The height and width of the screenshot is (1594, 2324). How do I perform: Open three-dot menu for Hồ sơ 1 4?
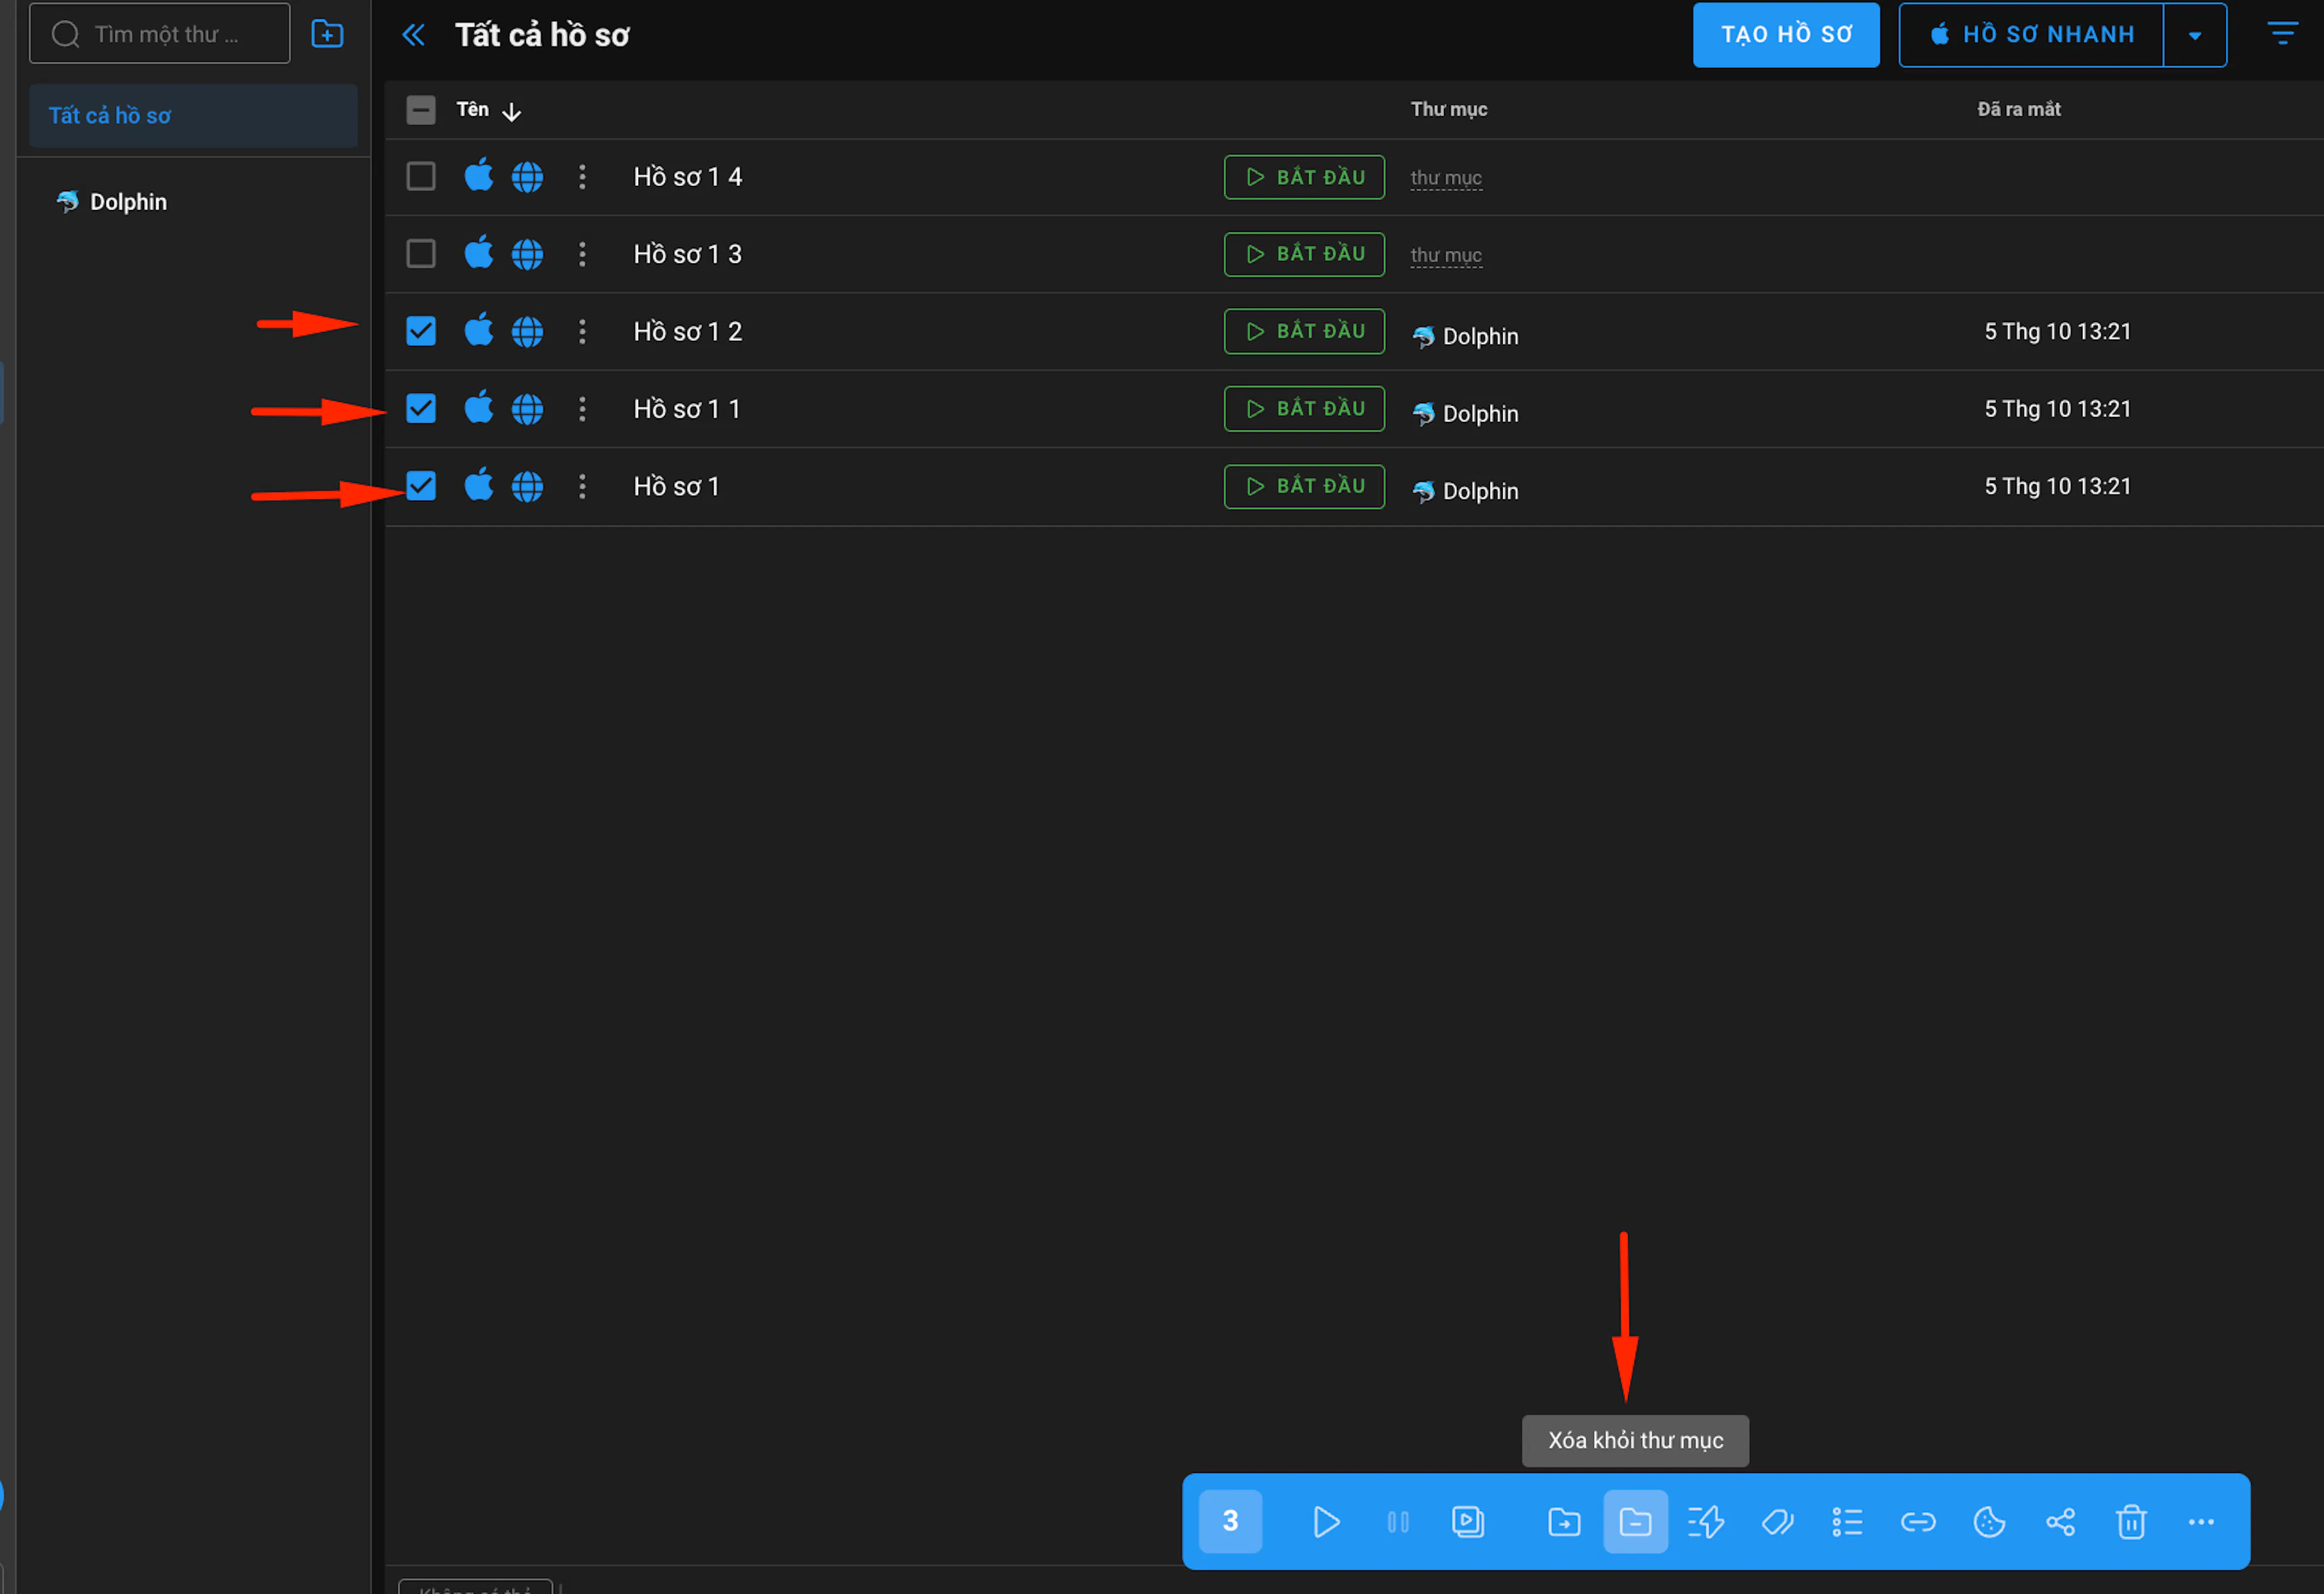[582, 177]
